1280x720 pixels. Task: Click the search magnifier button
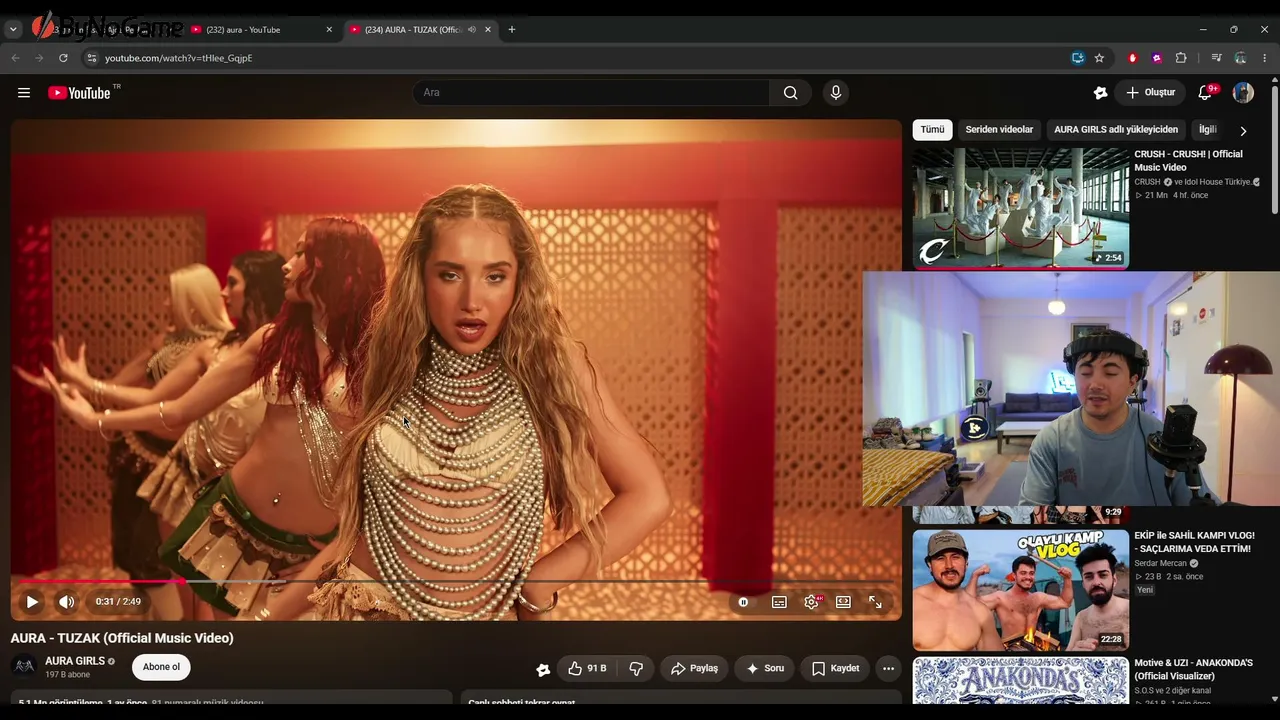pos(790,93)
